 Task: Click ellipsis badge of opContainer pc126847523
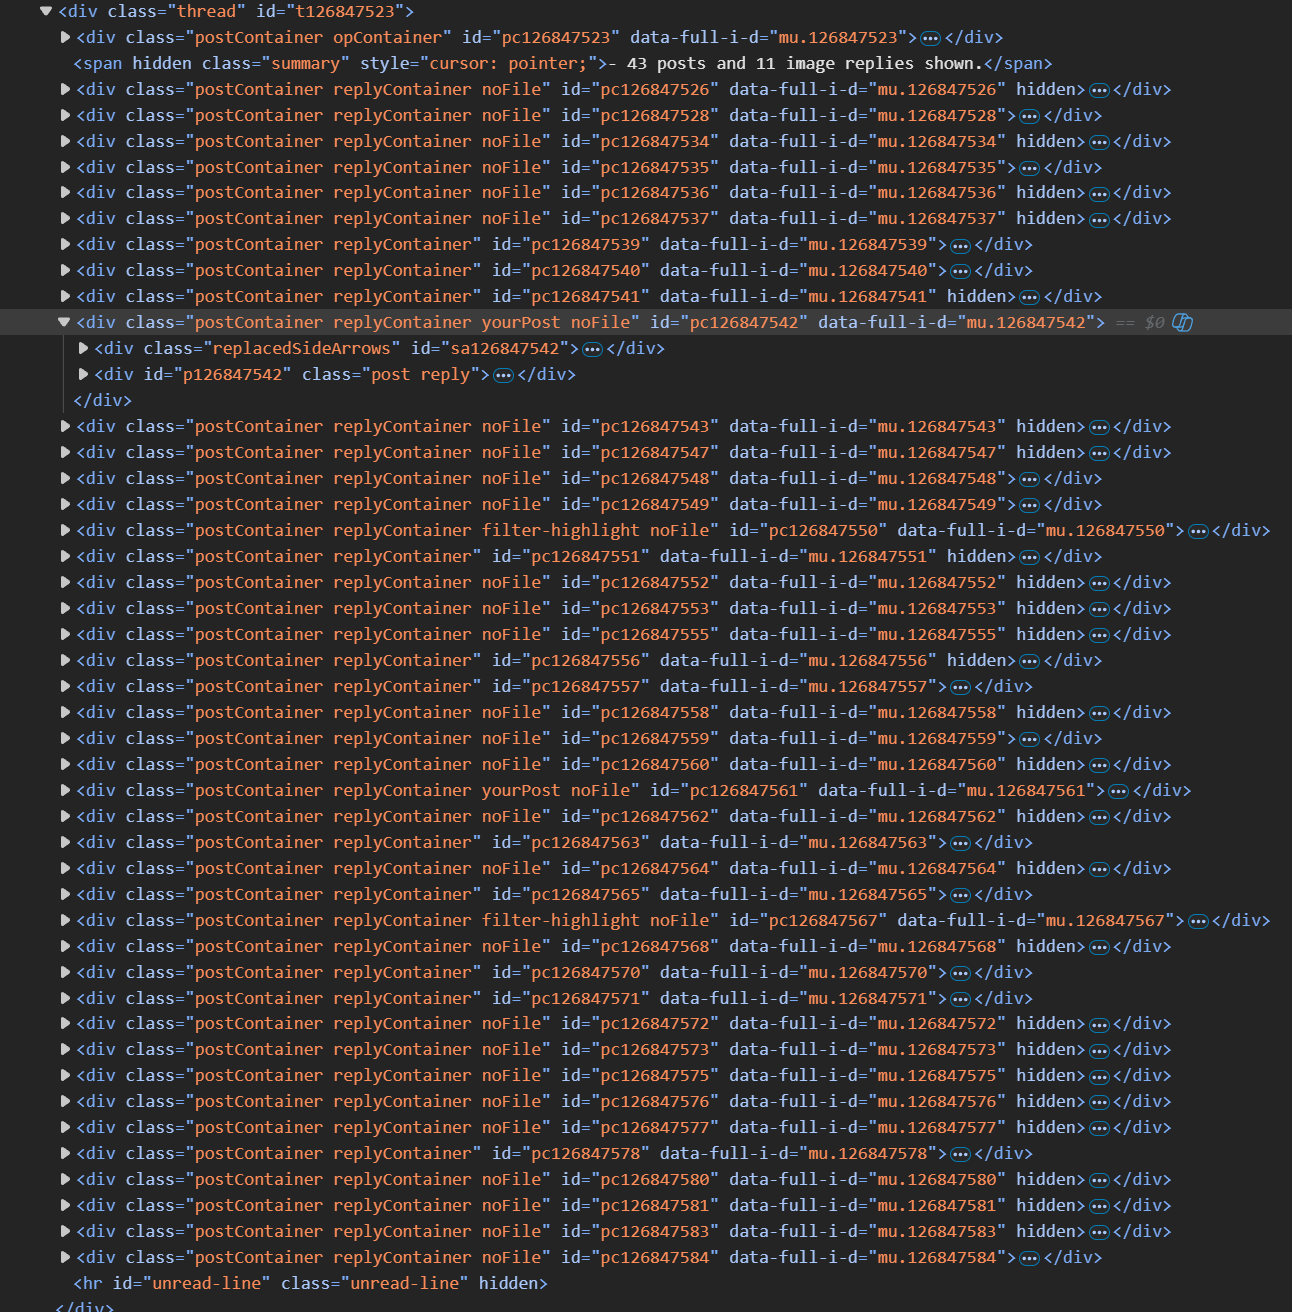pos(930,38)
